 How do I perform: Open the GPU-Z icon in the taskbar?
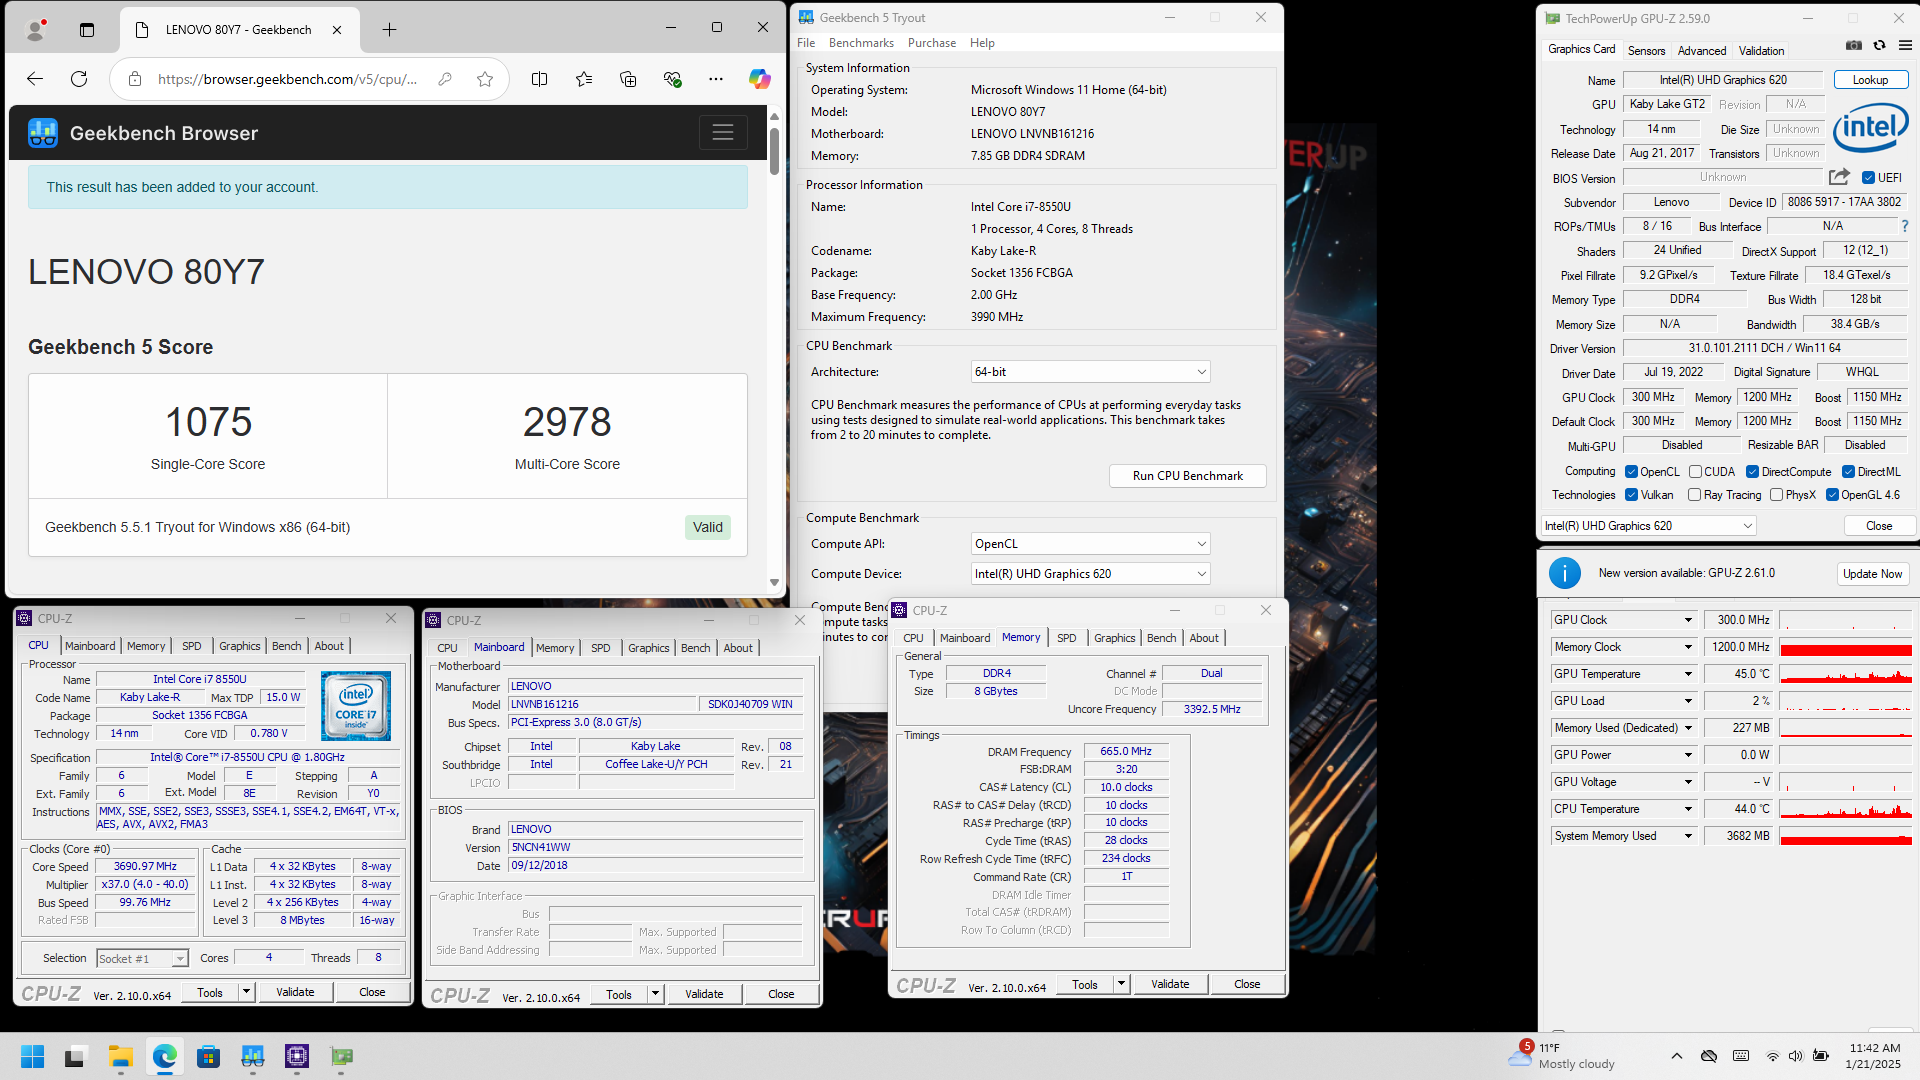341,1057
